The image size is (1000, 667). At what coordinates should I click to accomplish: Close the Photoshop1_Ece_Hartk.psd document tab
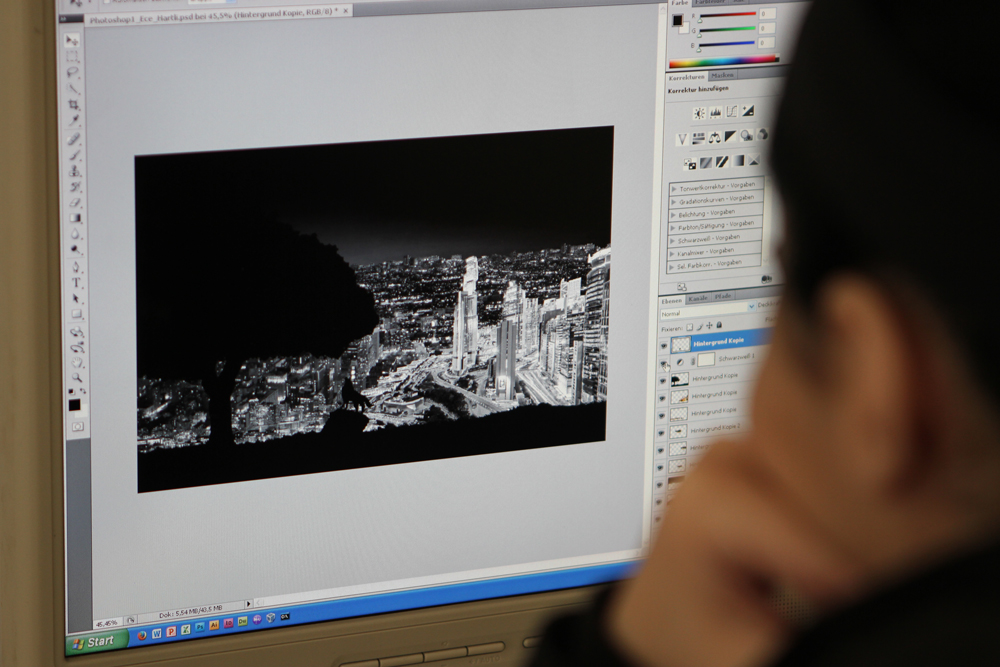tap(347, 11)
